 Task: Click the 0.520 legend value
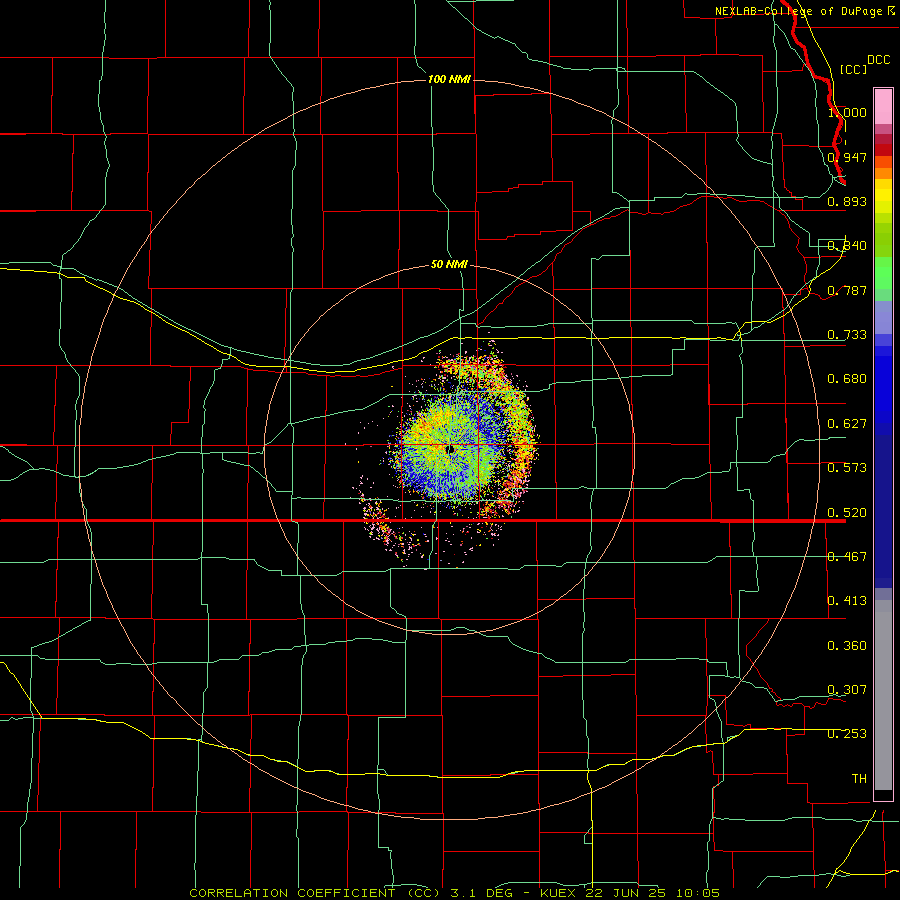847,513
